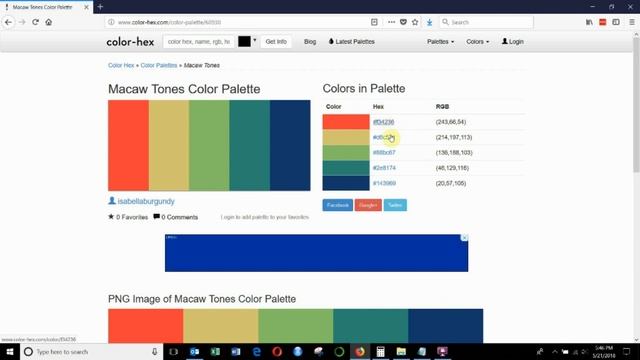This screenshot has height=360, width=640.
Task: Open the color picker dropdown beside search box
Action: click(255, 40)
